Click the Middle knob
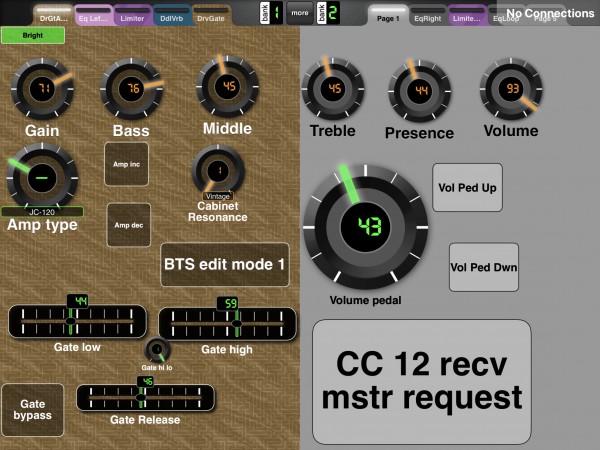600x450 pixels. (x=227, y=86)
